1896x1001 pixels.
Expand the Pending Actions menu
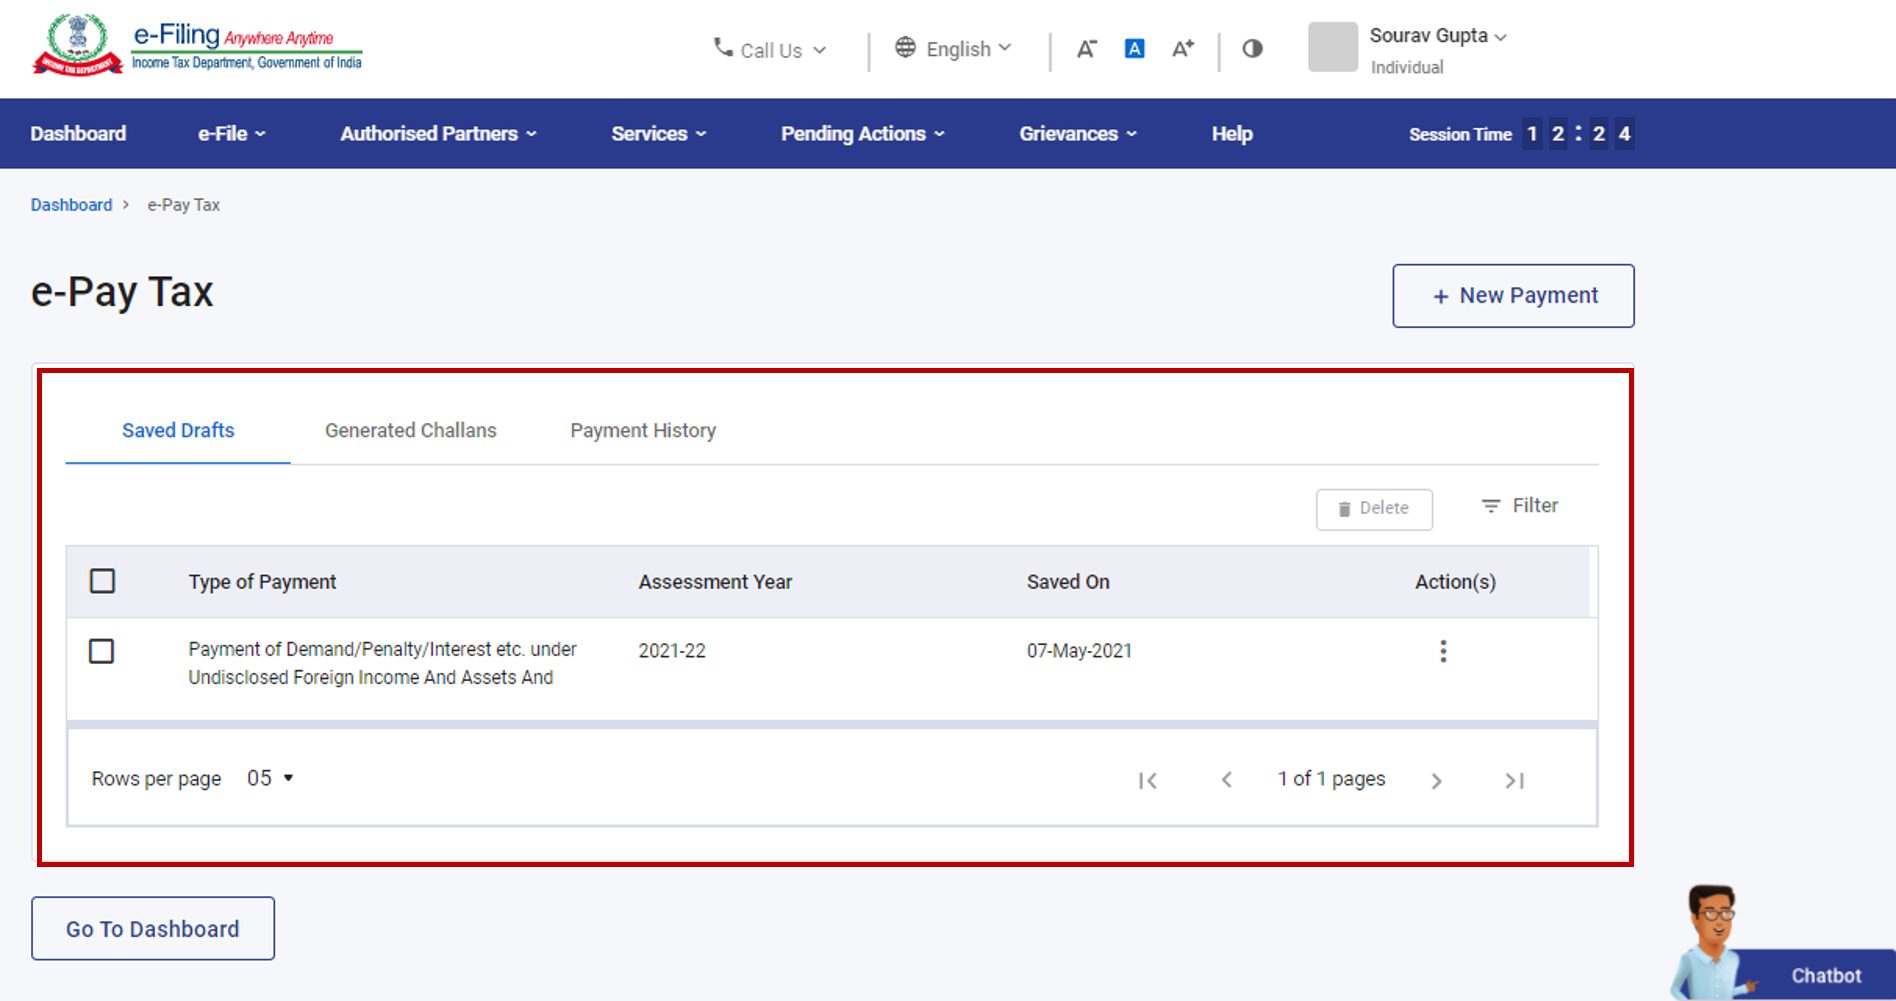click(x=862, y=133)
